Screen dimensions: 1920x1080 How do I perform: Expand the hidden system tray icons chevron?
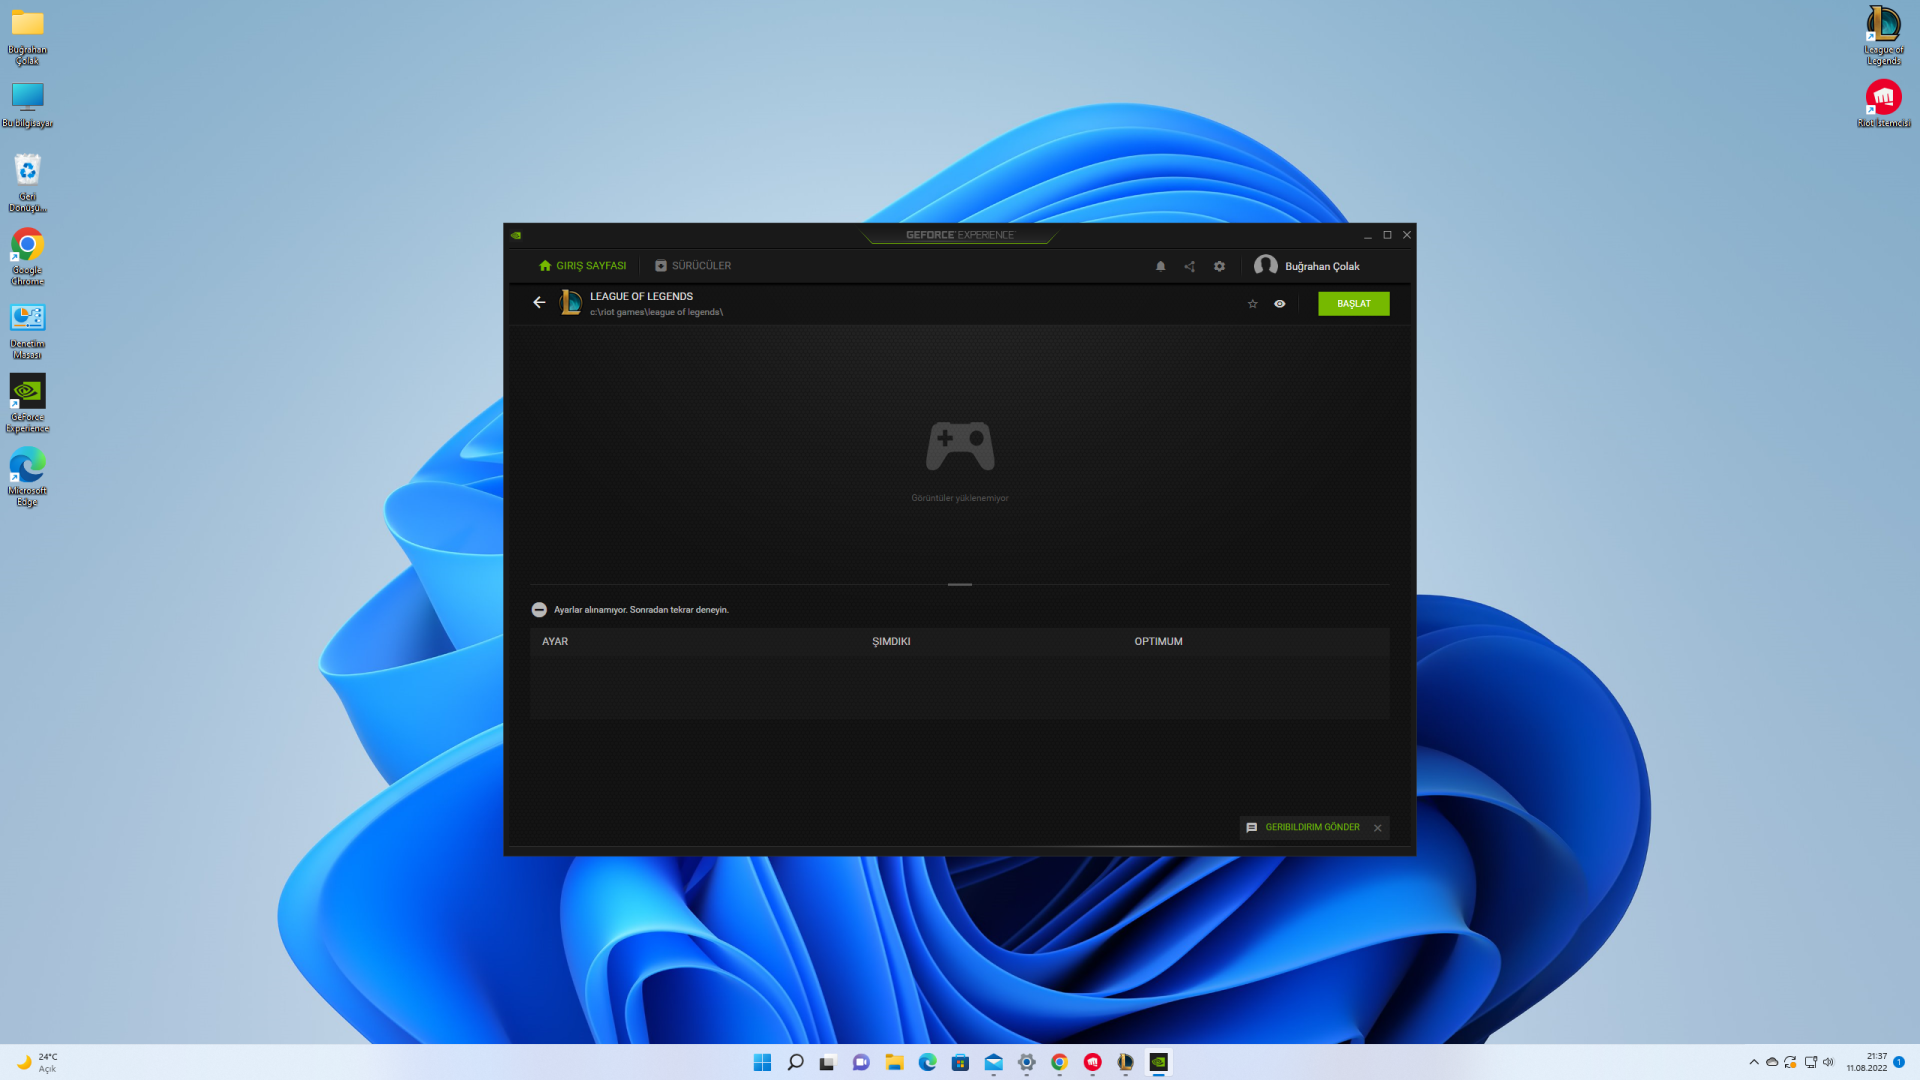pos(1753,1062)
